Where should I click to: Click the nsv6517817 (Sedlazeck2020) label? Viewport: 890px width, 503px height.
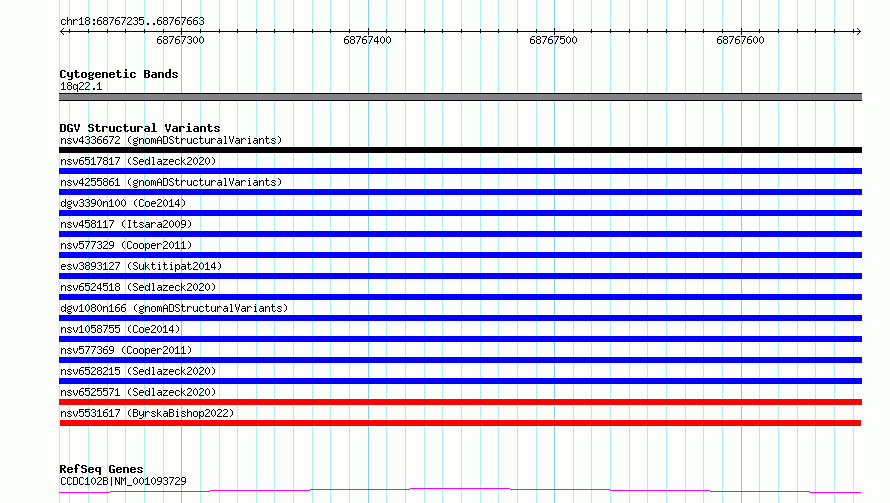point(138,161)
